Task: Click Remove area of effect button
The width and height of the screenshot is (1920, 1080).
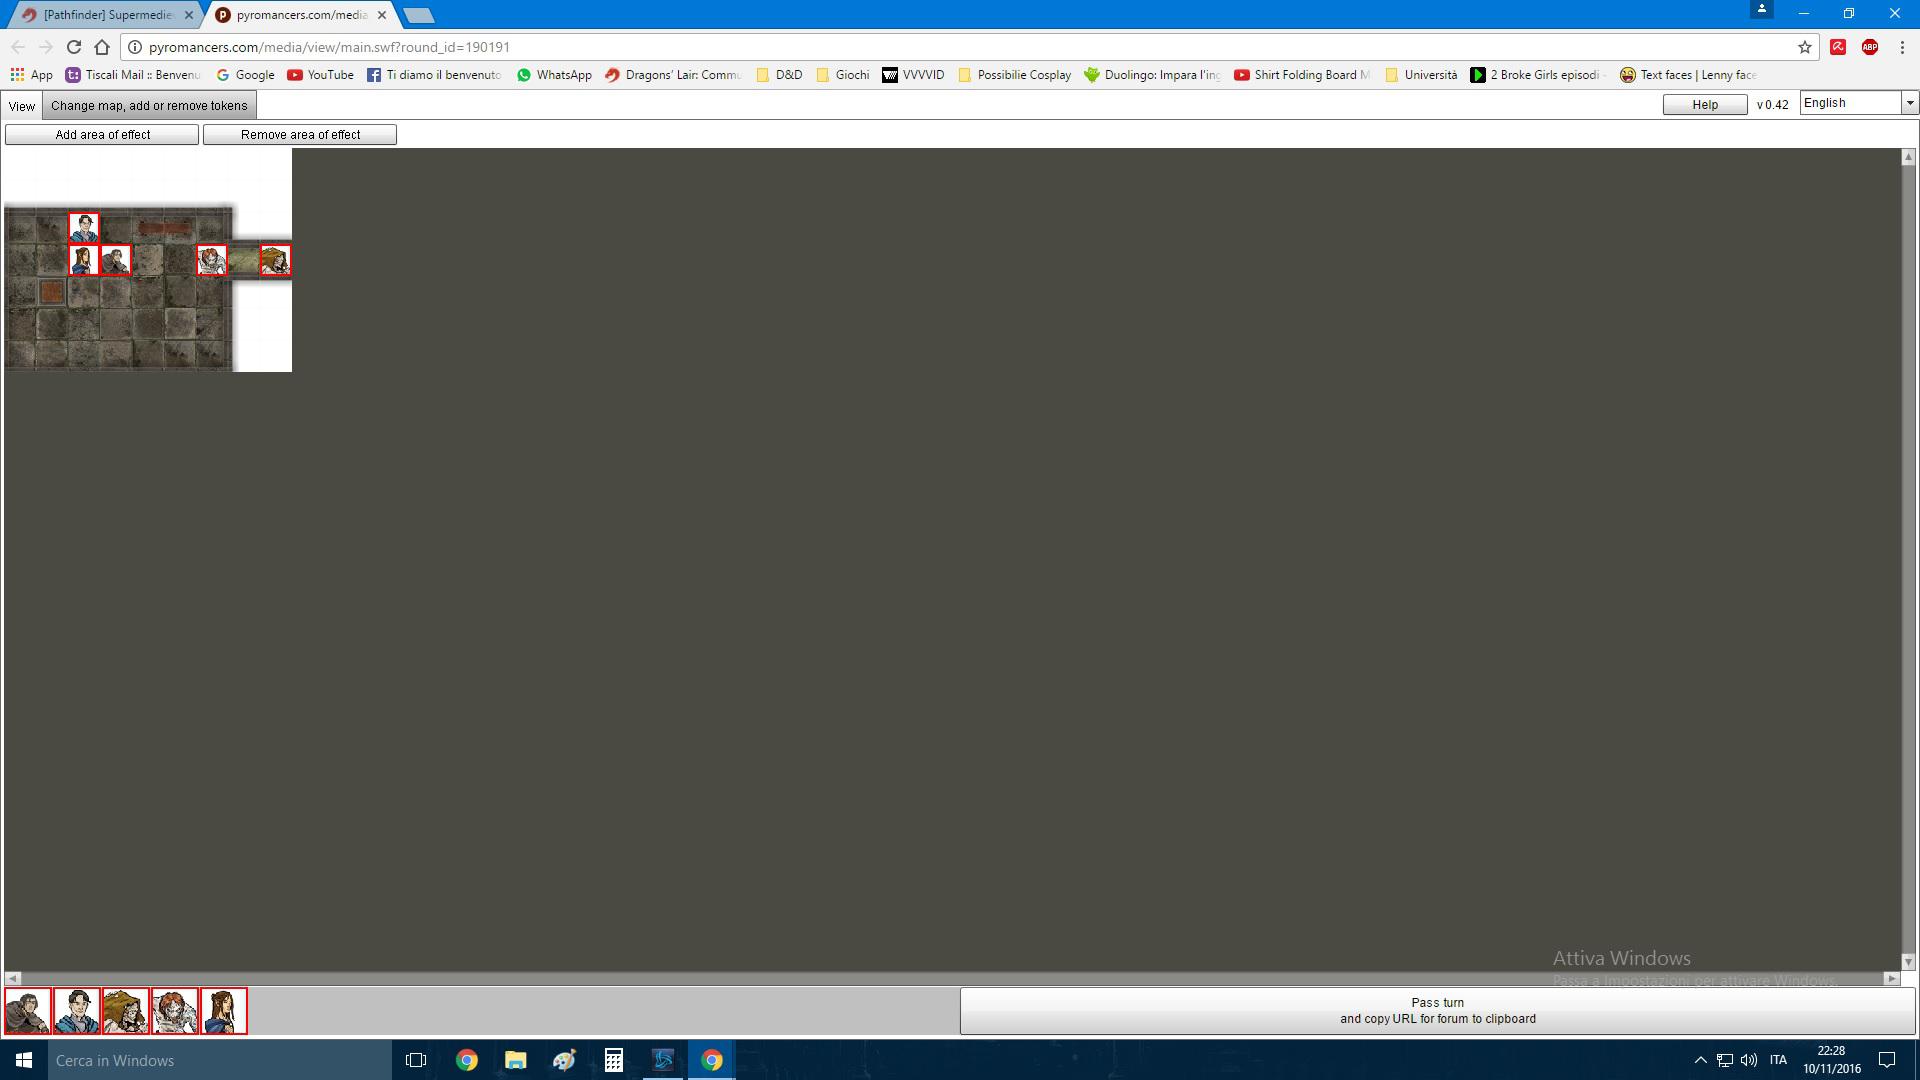Action: click(300, 135)
